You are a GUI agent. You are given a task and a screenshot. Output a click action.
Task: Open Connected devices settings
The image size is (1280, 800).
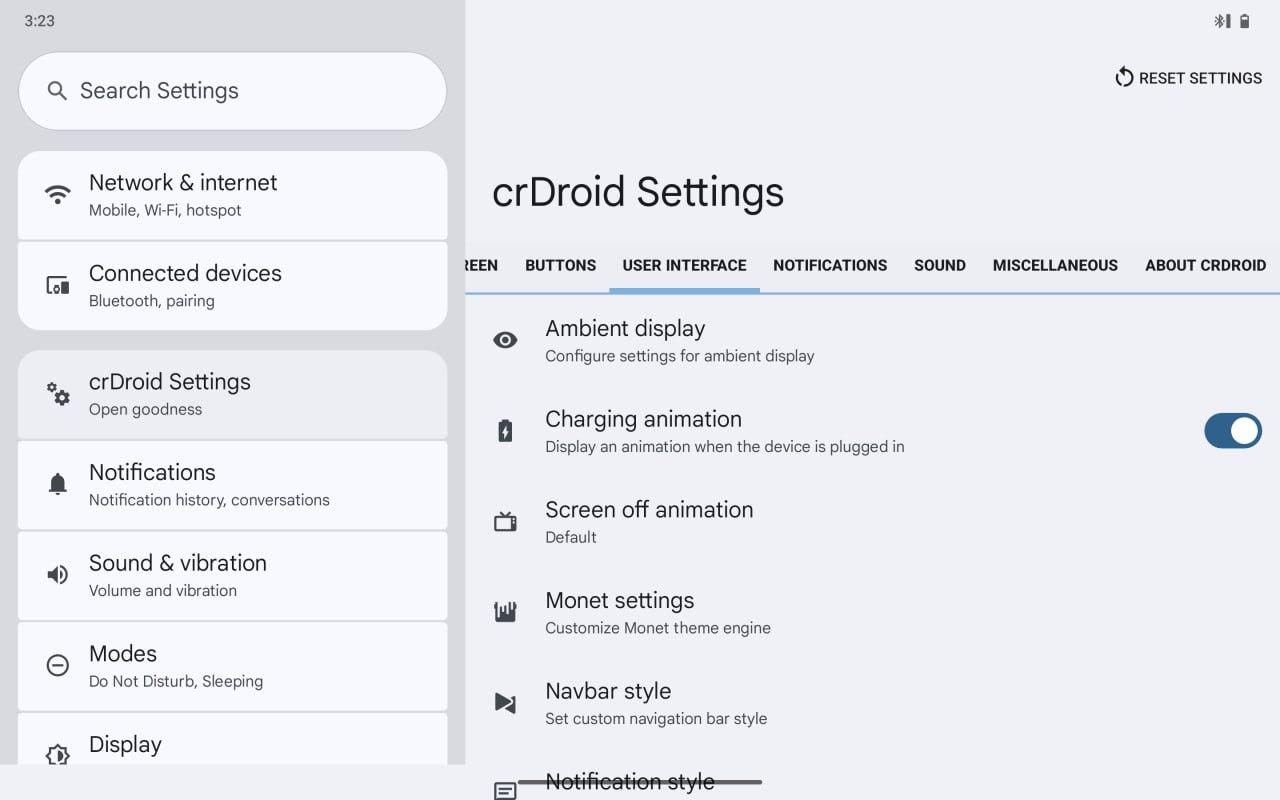(232, 286)
